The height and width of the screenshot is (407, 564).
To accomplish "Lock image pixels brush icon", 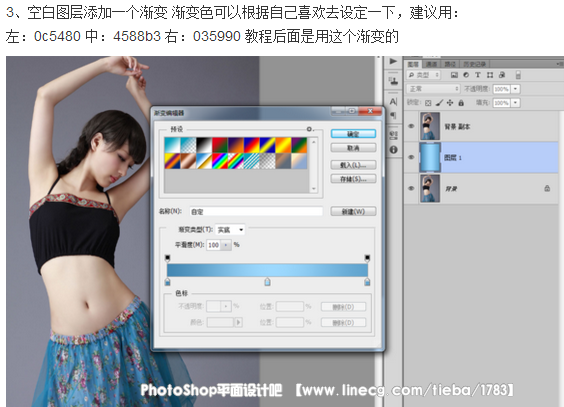I will [439, 103].
